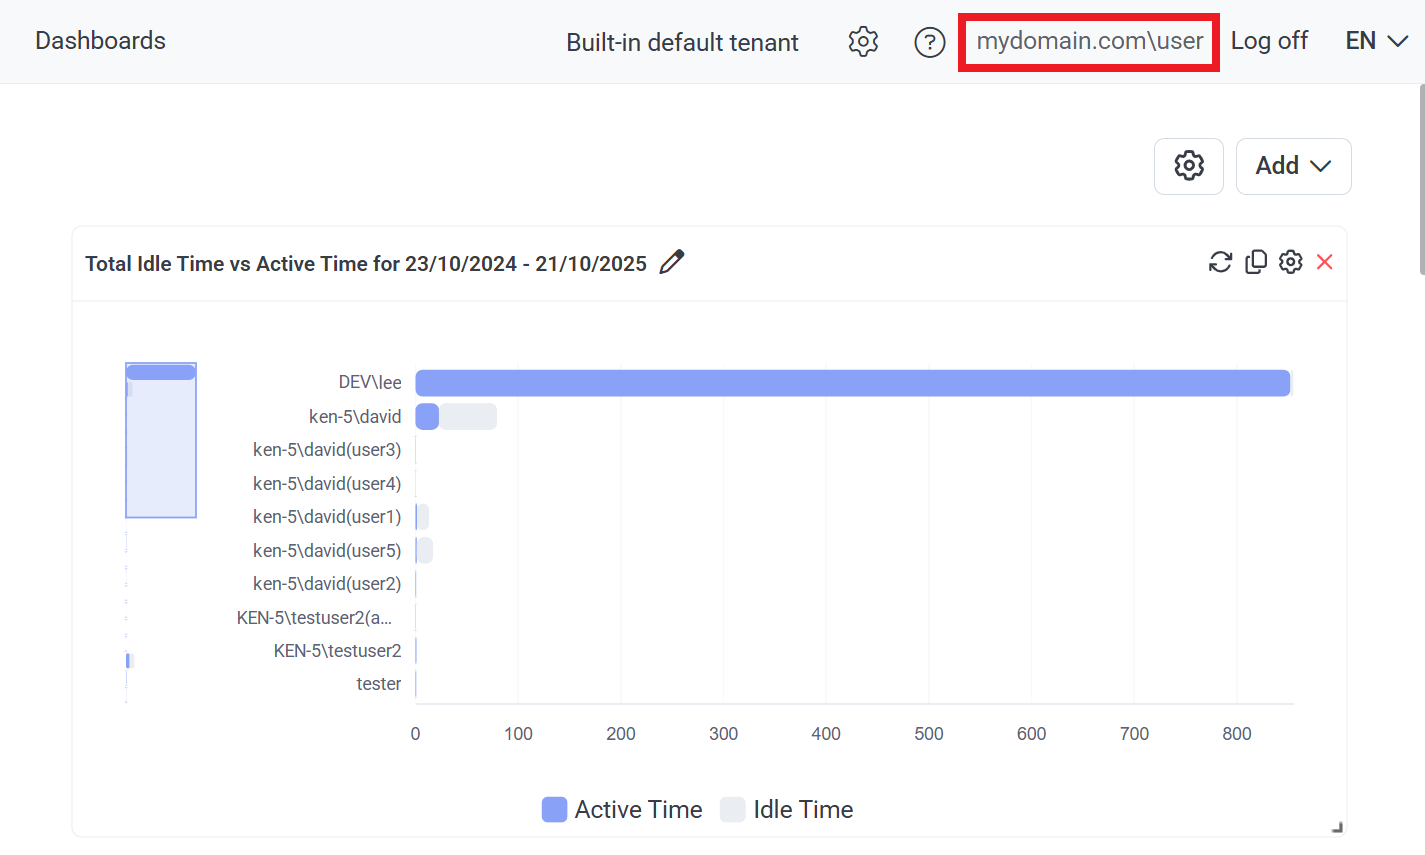Open the global settings gear in header

(x=863, y=41)
